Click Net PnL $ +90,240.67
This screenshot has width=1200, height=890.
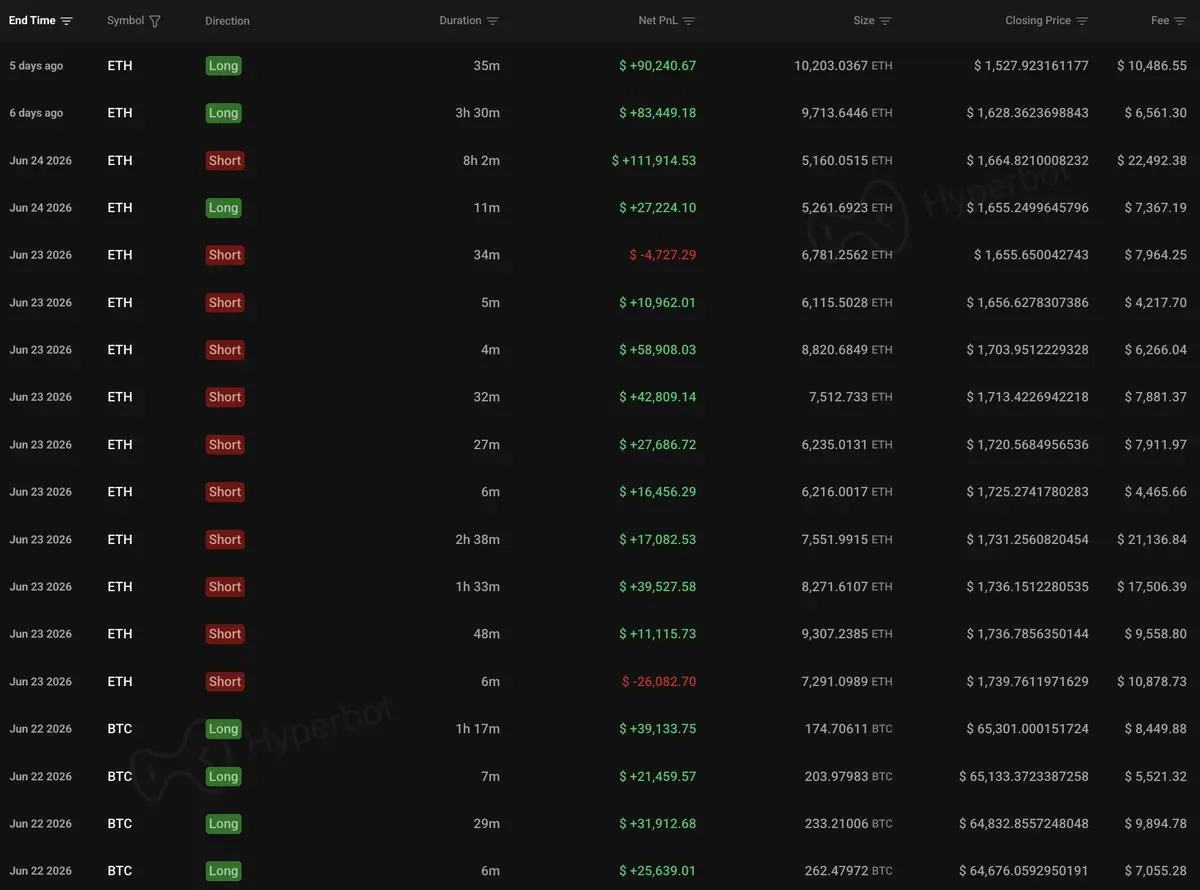(657, 66)
